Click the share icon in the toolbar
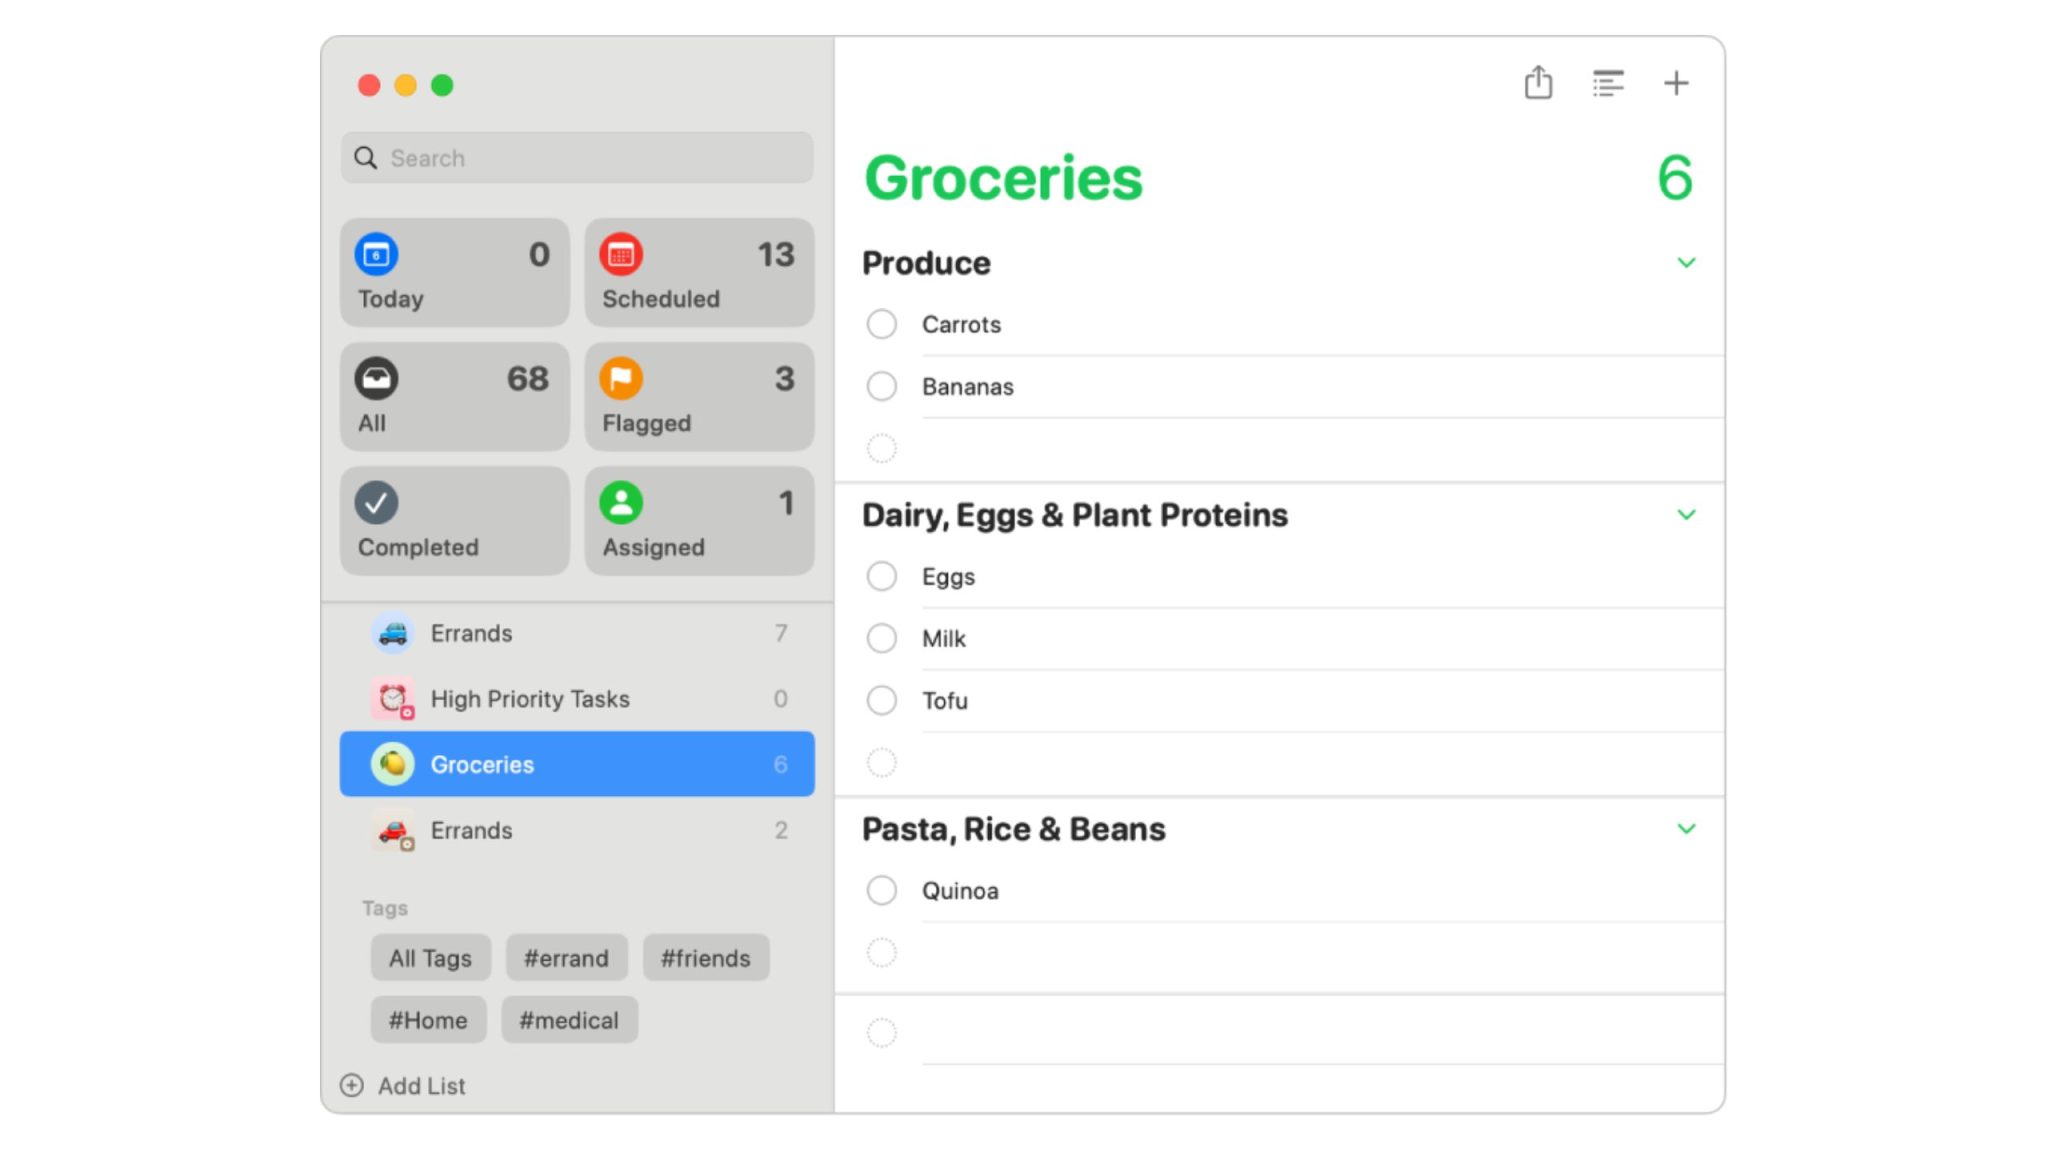This screenshot has width=2048, height=1152. [x=1538, y=83]
